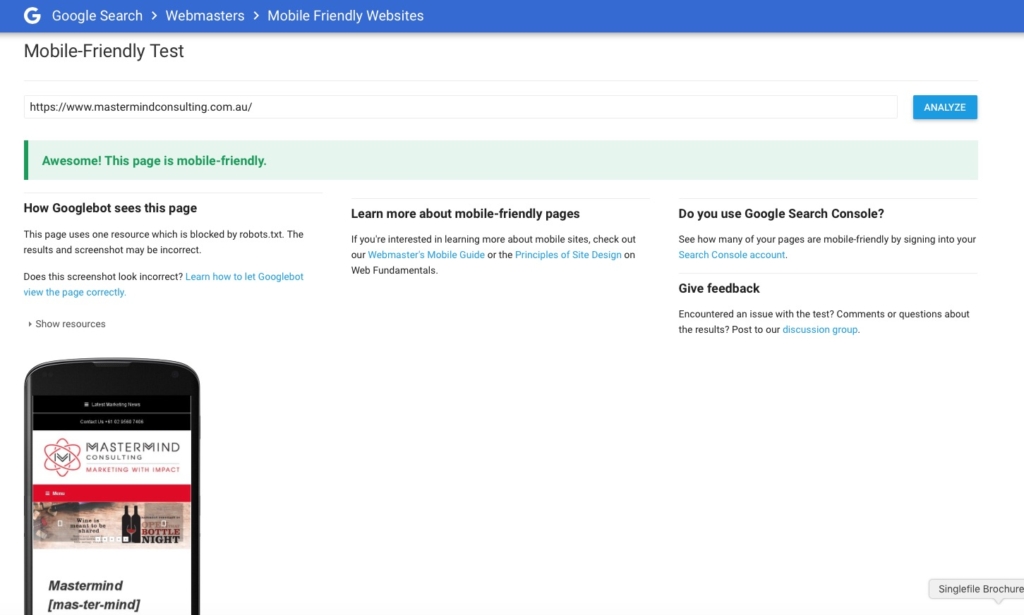The width and height of the screenshot is (1024, 615).
Task: Tap the hamburger Menu icon in phone preview
Action: coord(48,493)
